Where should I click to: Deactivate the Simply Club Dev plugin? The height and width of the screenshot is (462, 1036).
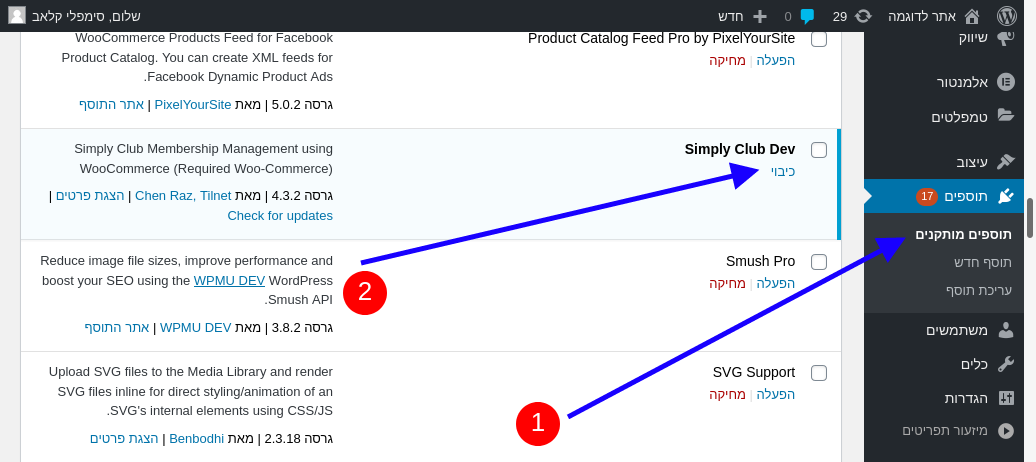[x=783, y=171]
